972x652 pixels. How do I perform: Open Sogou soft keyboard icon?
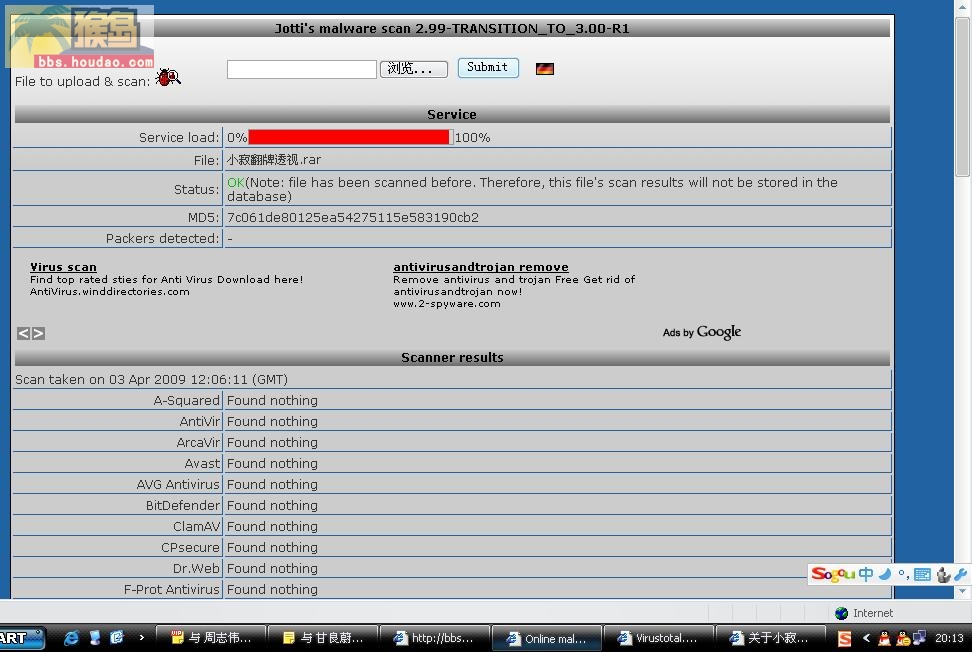[922, 575]
